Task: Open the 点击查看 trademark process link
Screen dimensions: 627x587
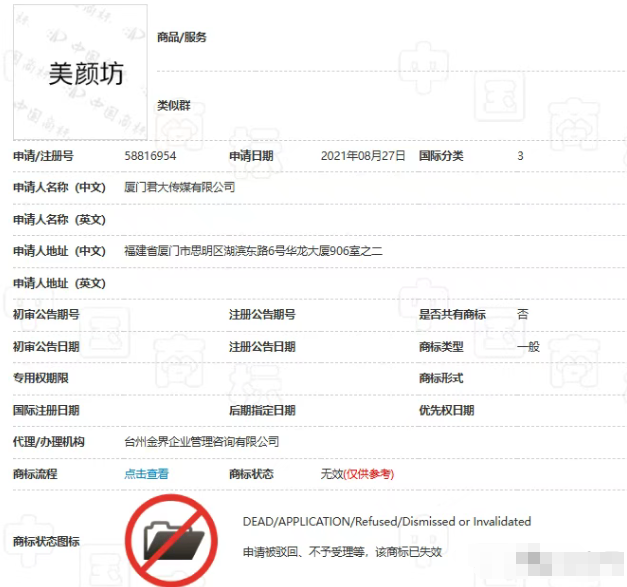Action: (x=146, y=474)
